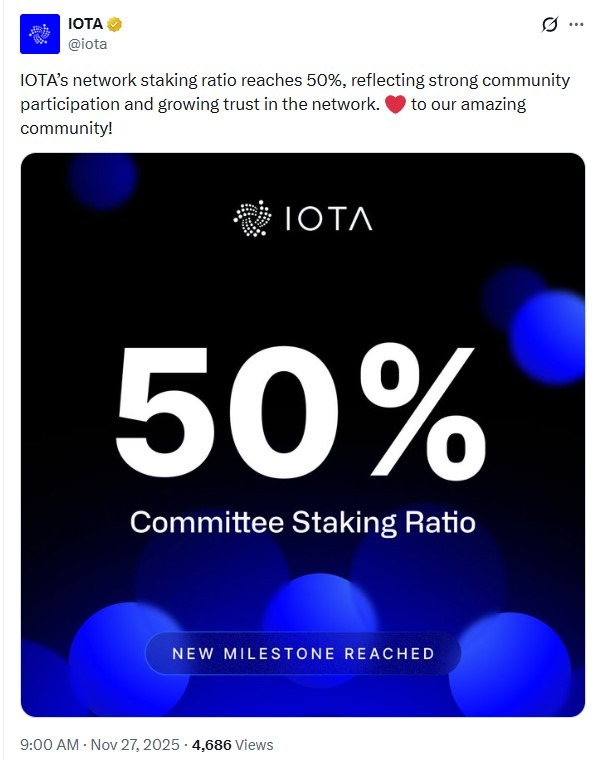
Task: Click the Nov 27, 2025 date
Action: point(135,744)
